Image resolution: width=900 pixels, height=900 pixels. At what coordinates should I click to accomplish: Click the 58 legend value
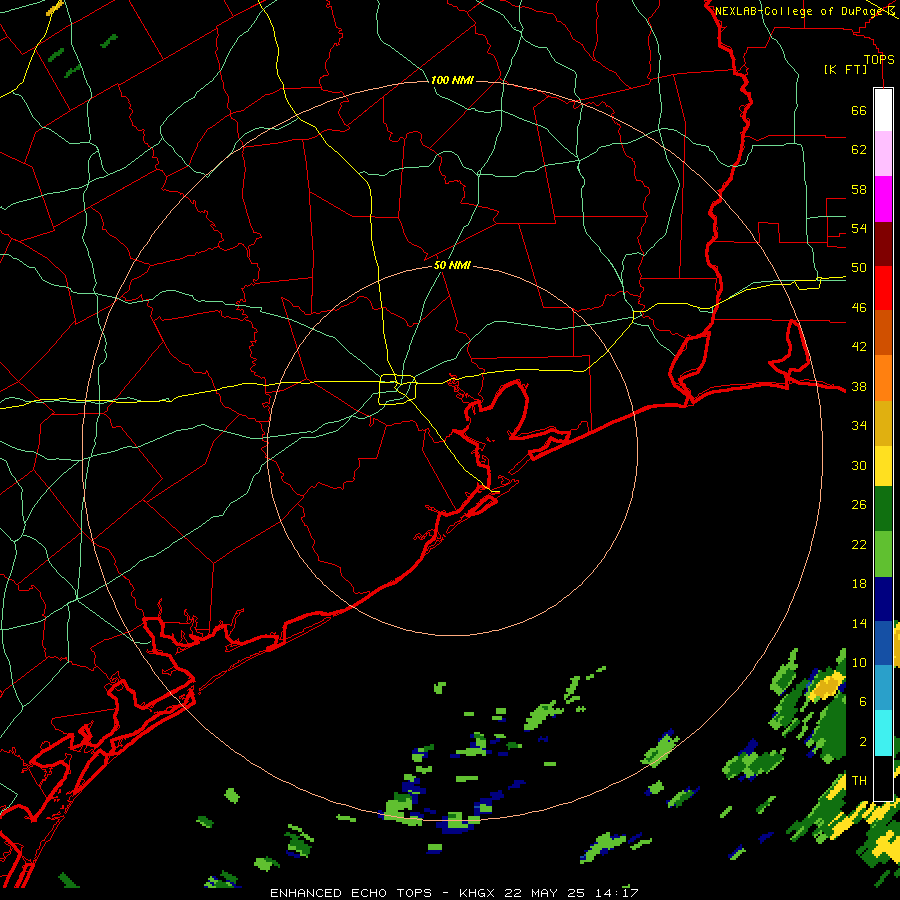click(859, 189)
